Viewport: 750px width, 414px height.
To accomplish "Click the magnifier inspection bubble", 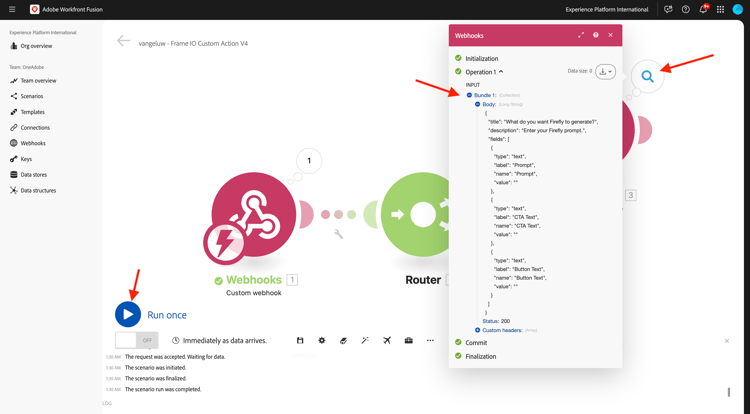I will pyautogui.click(x=647, y=76).
